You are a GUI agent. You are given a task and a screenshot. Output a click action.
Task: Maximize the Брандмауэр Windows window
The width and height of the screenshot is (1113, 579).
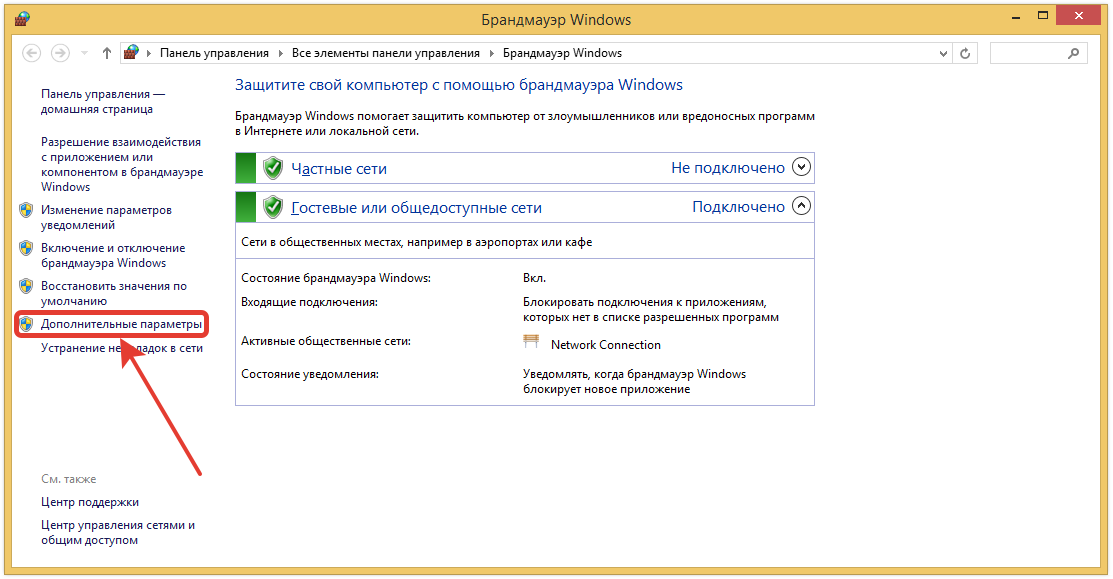pyautogui.click(x=1043, y=16)
